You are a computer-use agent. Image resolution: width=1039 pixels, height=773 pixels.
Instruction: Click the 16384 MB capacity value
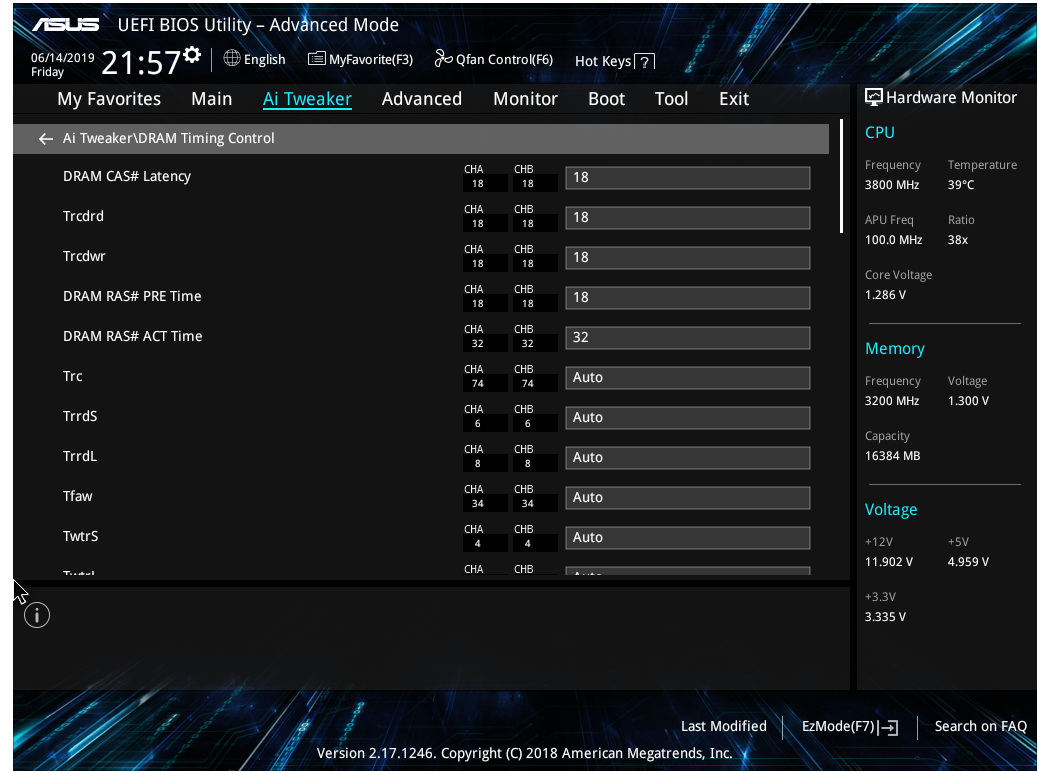tap(892, 456)
